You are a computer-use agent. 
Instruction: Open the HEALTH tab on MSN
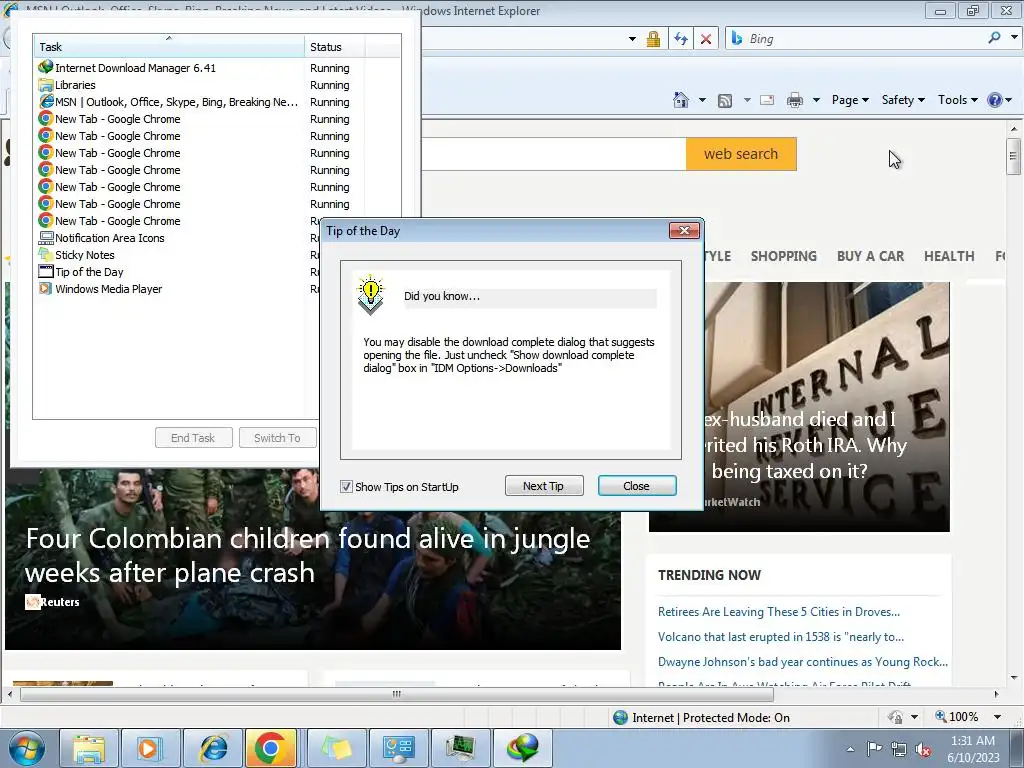pos(949,256)
